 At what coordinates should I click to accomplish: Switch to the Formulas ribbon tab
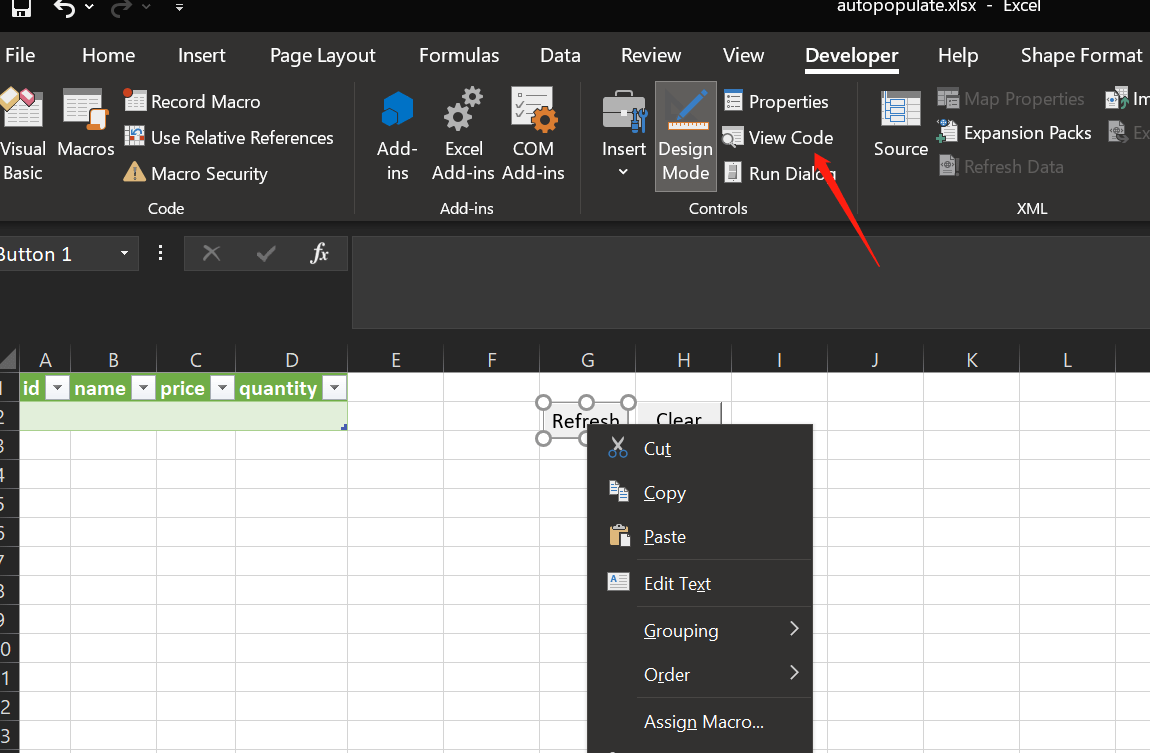coord(458,55)
